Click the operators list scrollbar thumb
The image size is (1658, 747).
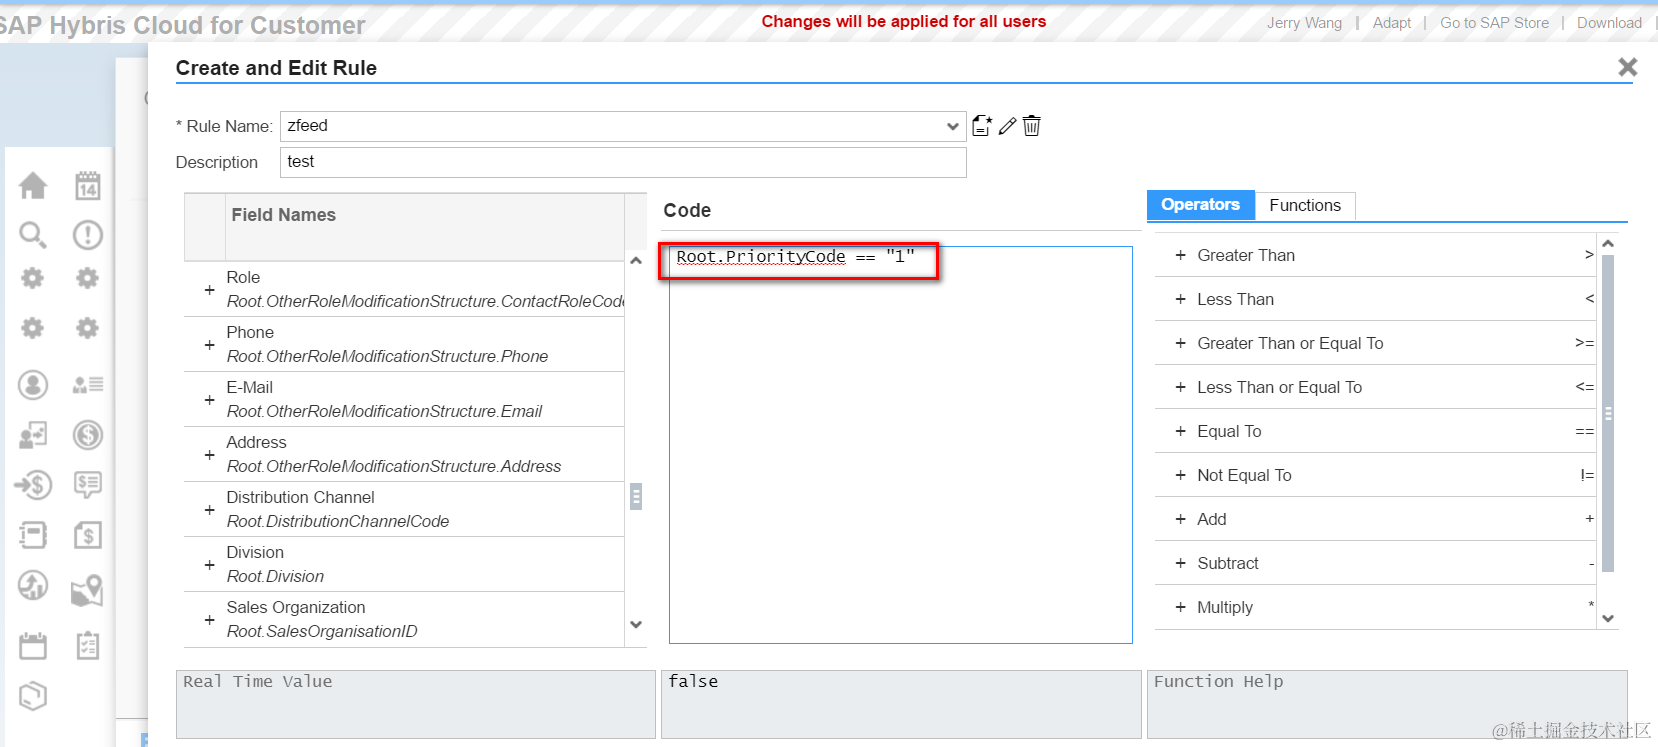point(1608,413)
